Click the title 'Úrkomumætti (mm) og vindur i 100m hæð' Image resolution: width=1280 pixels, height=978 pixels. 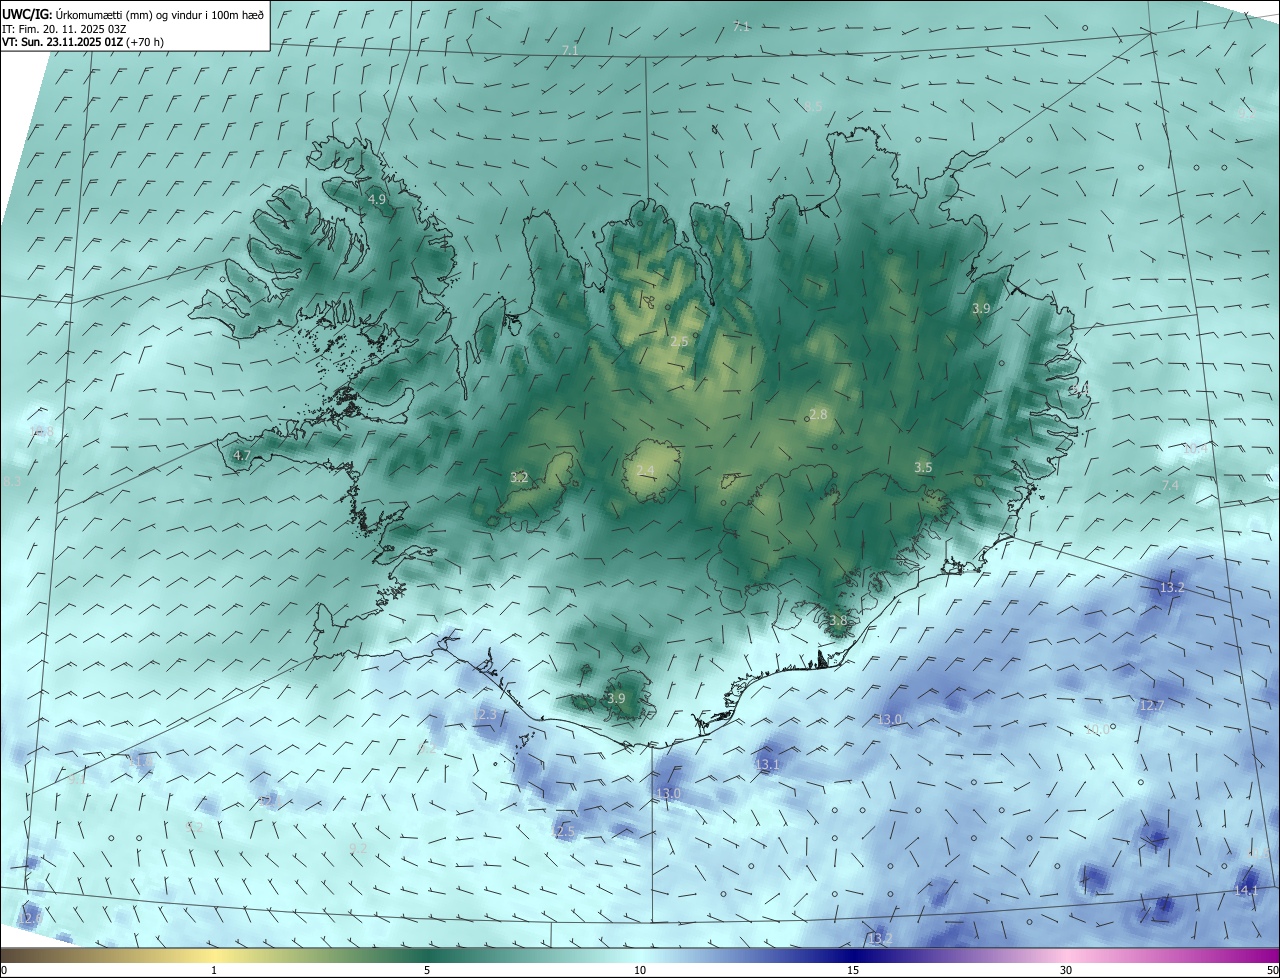click(160, 14)
